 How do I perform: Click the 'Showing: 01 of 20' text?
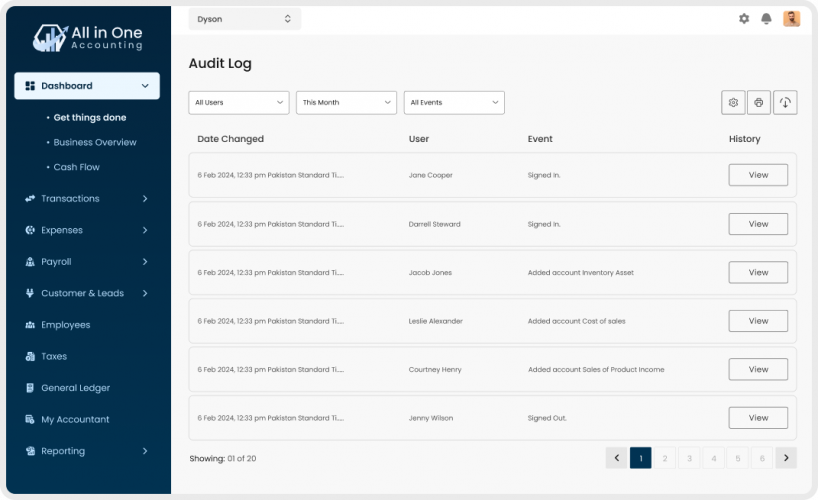click(x=223, y=458)
